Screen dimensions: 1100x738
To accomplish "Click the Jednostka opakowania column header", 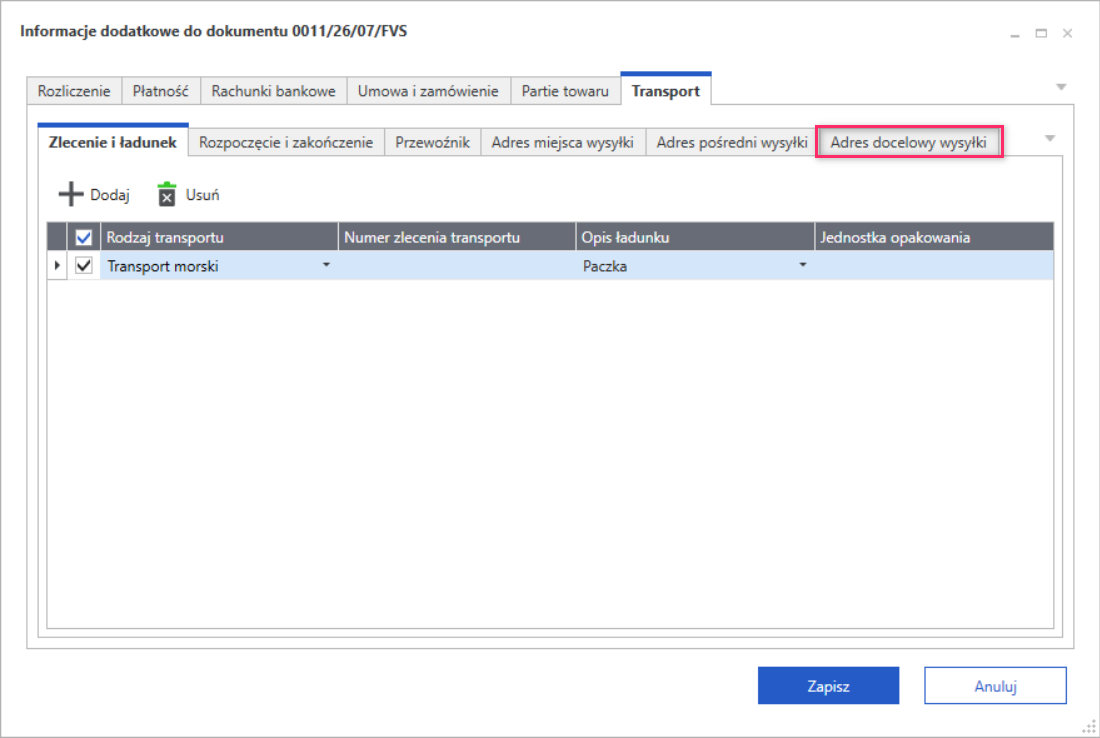I will 934,237.
